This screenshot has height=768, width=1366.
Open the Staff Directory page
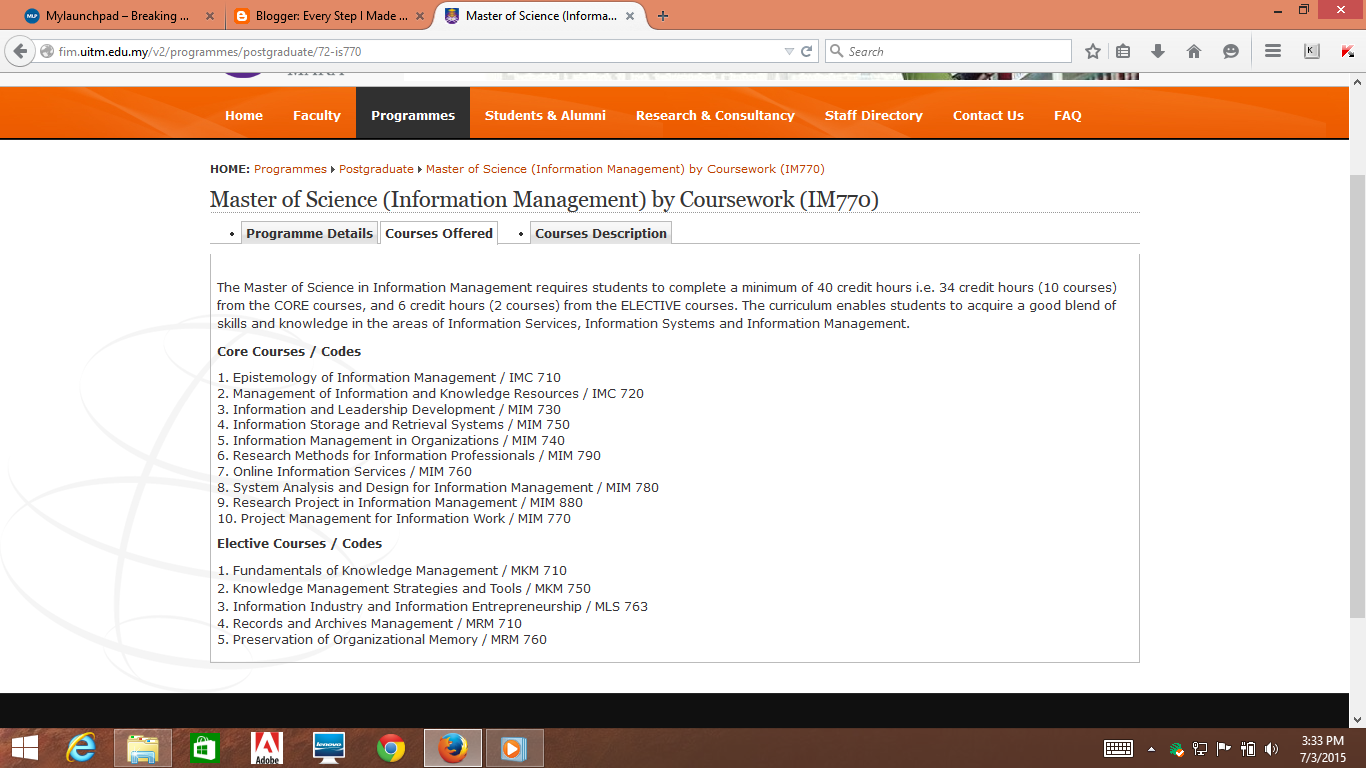point(874,115)
